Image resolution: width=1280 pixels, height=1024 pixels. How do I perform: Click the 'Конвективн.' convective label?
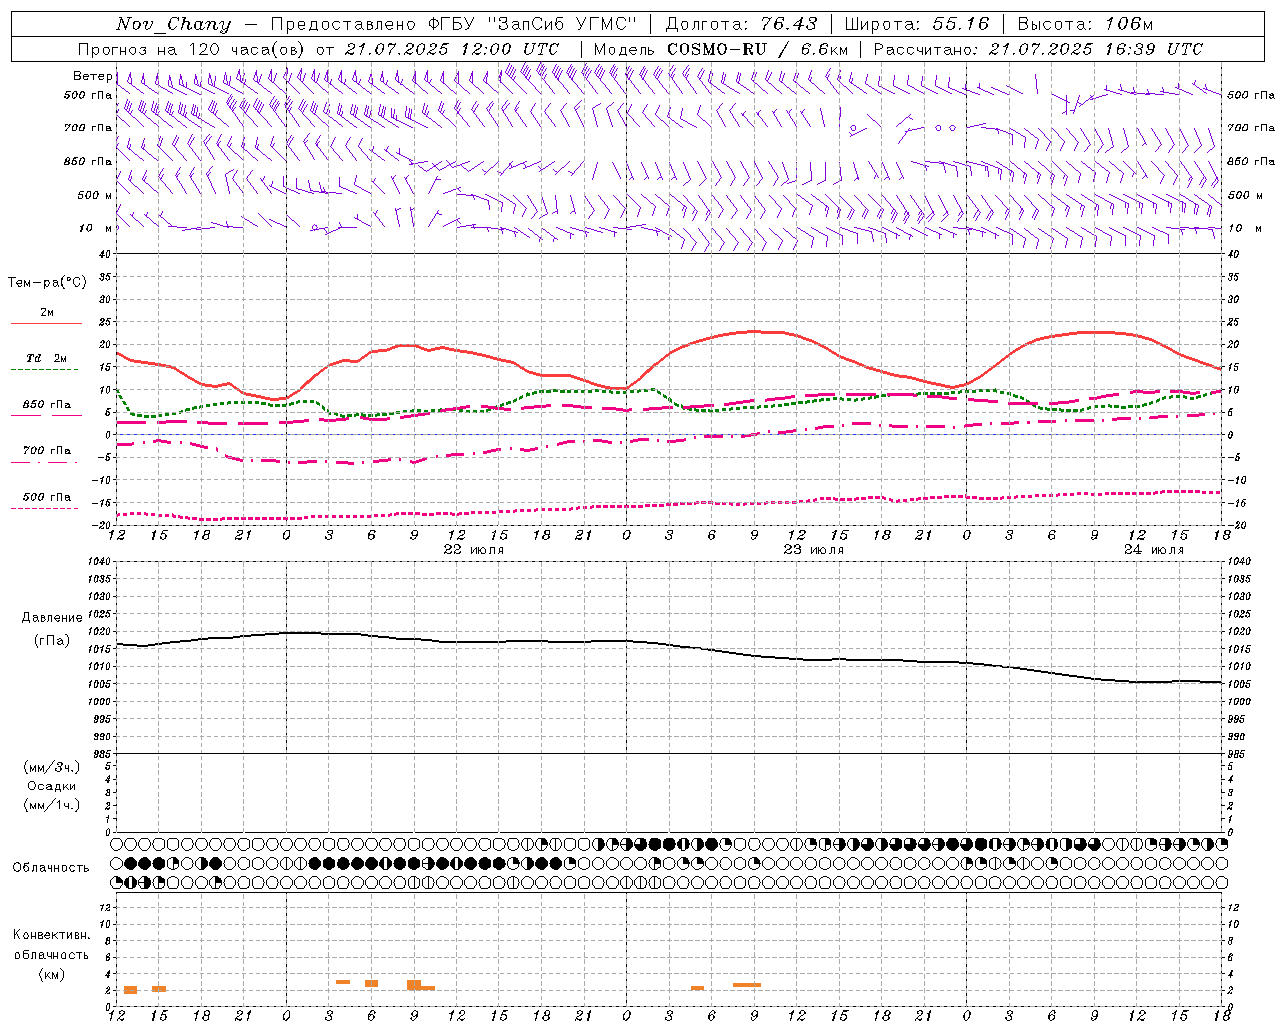pyautogui.click(x=51, y=934)
